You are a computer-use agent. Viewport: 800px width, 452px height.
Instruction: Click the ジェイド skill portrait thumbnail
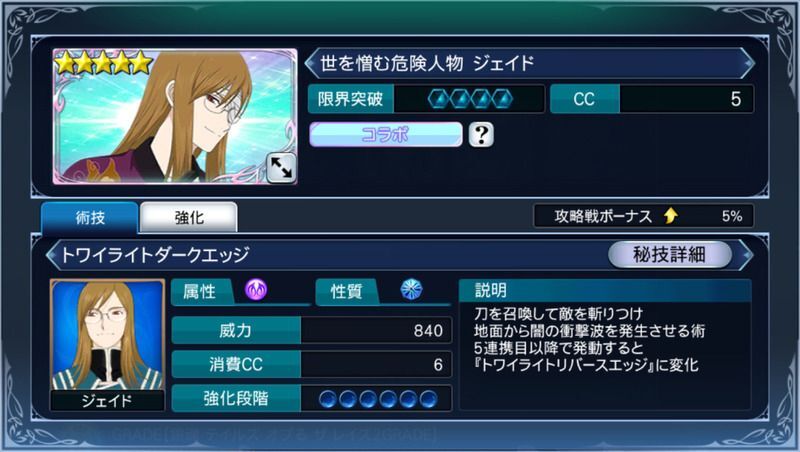(x=107, y=344)
